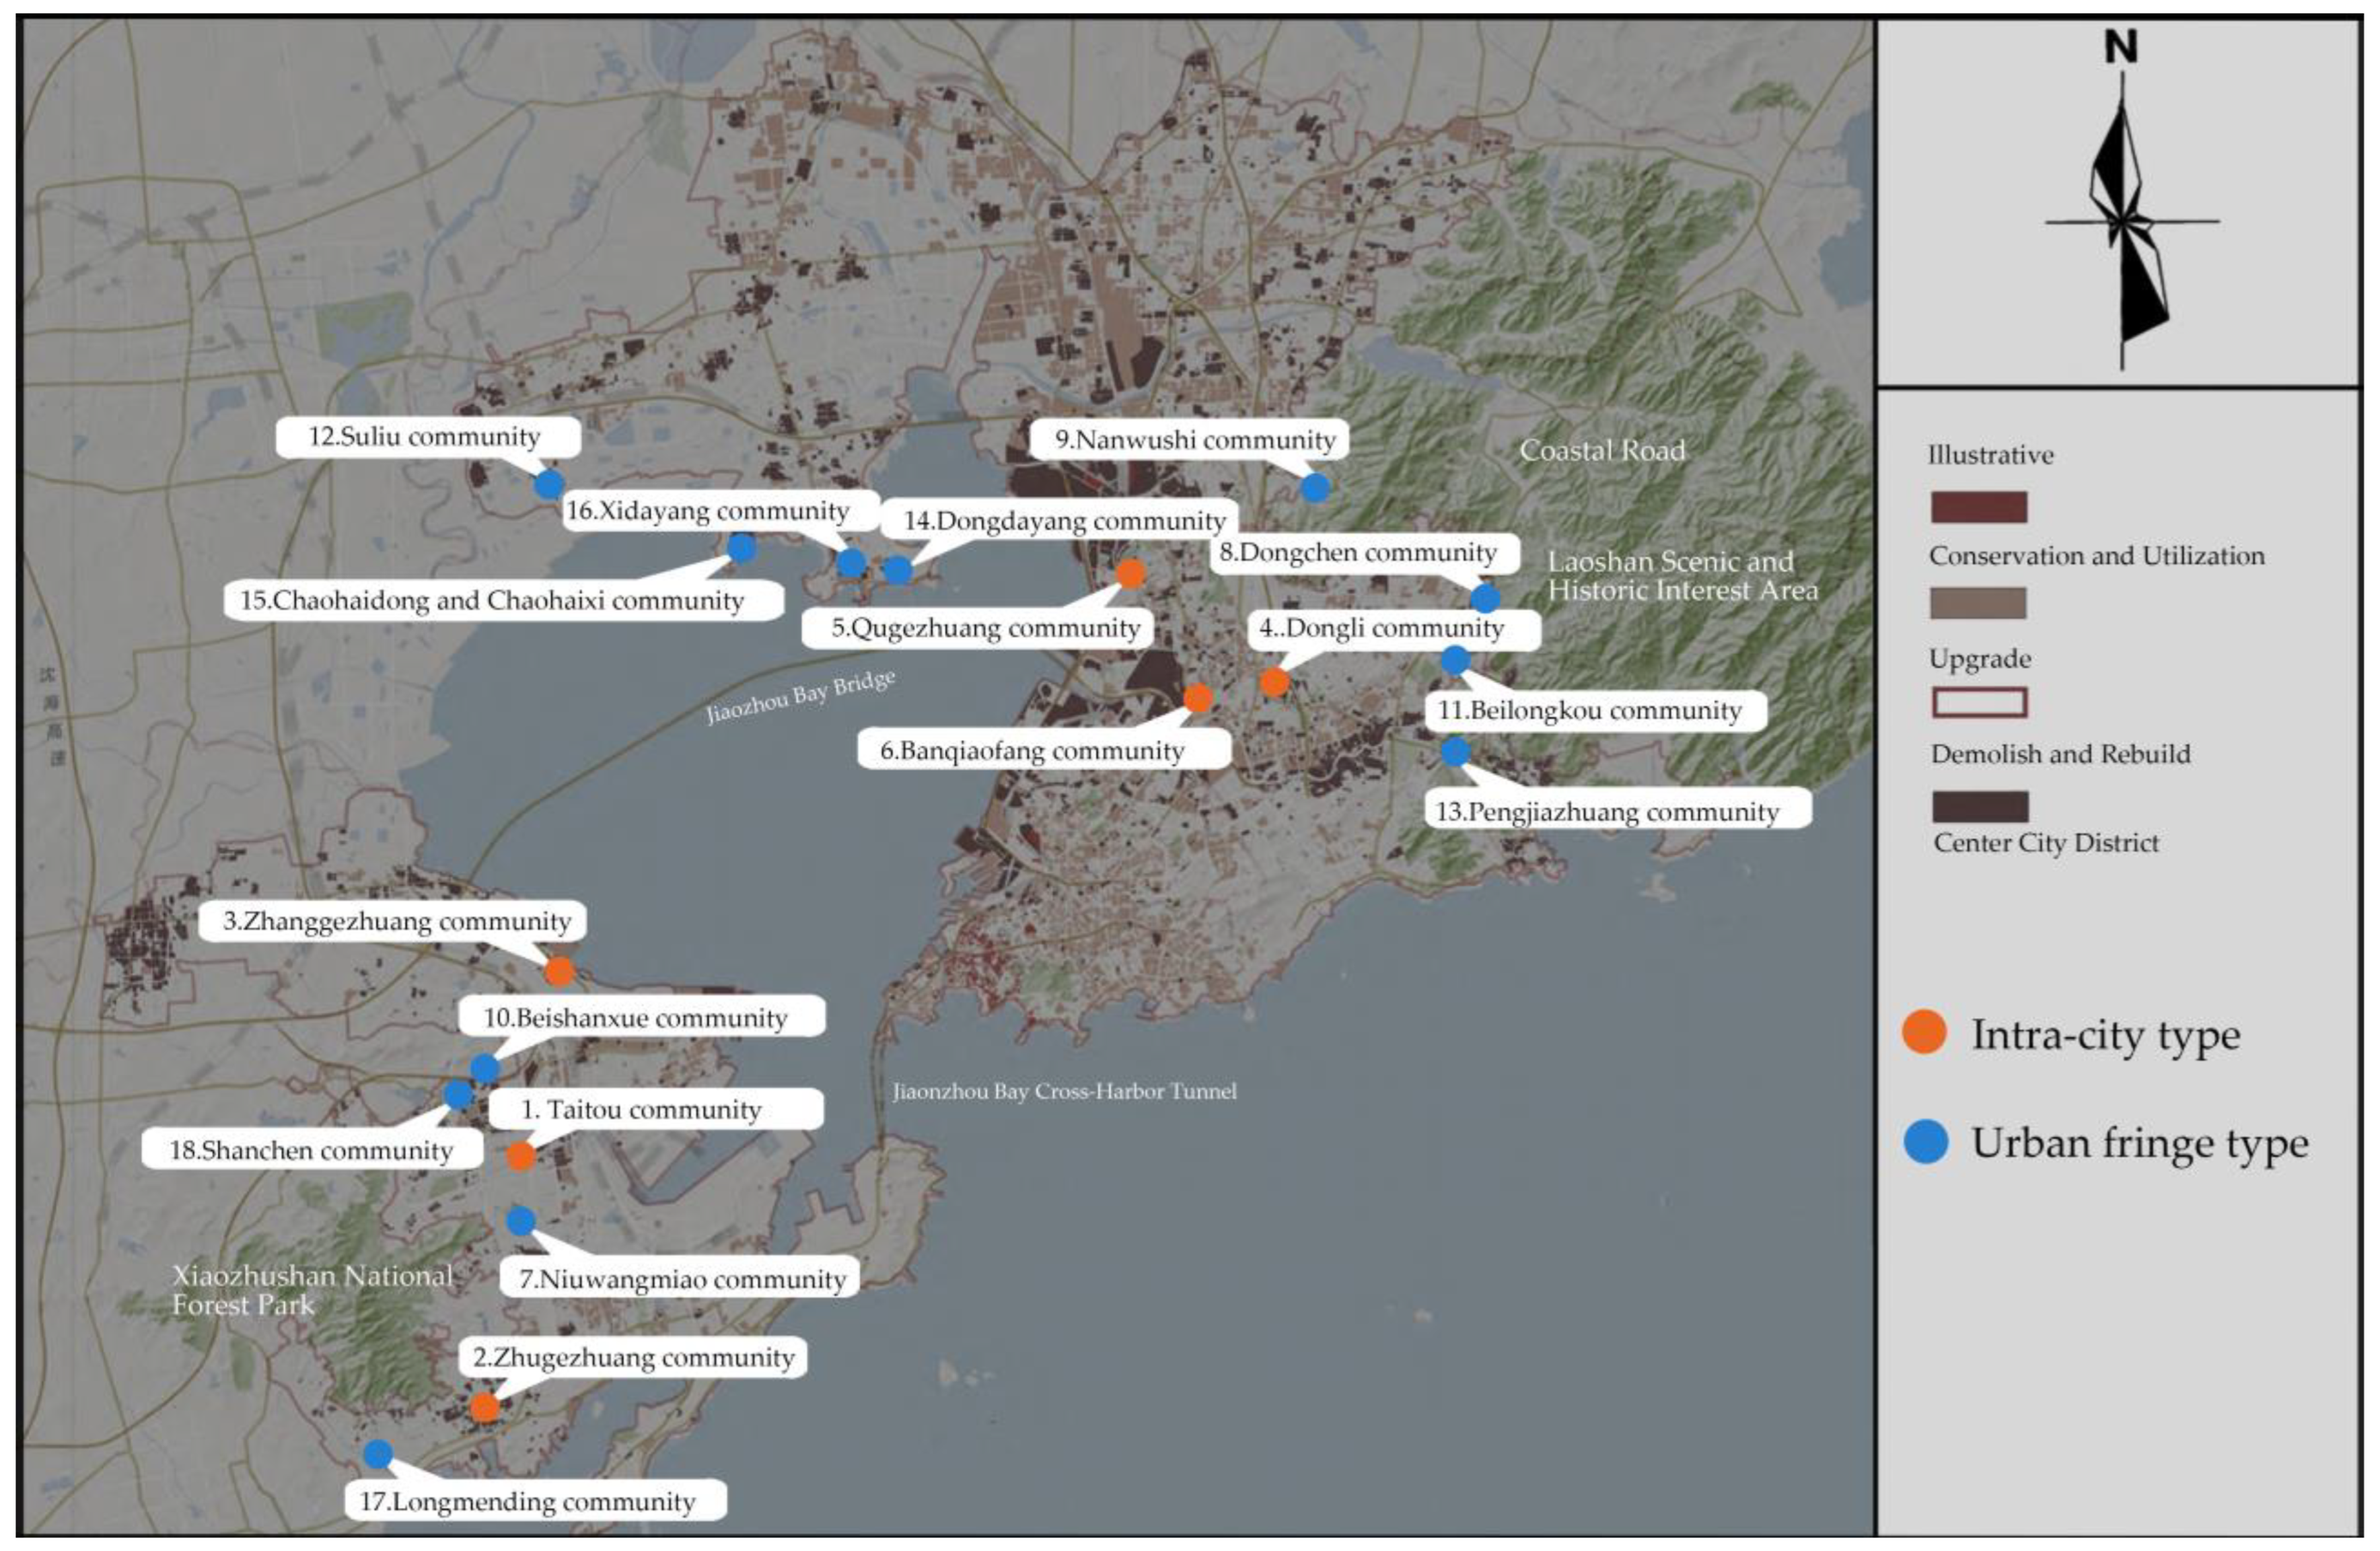Click the blue Urban fringe type legend dot

(1925, 1142)
